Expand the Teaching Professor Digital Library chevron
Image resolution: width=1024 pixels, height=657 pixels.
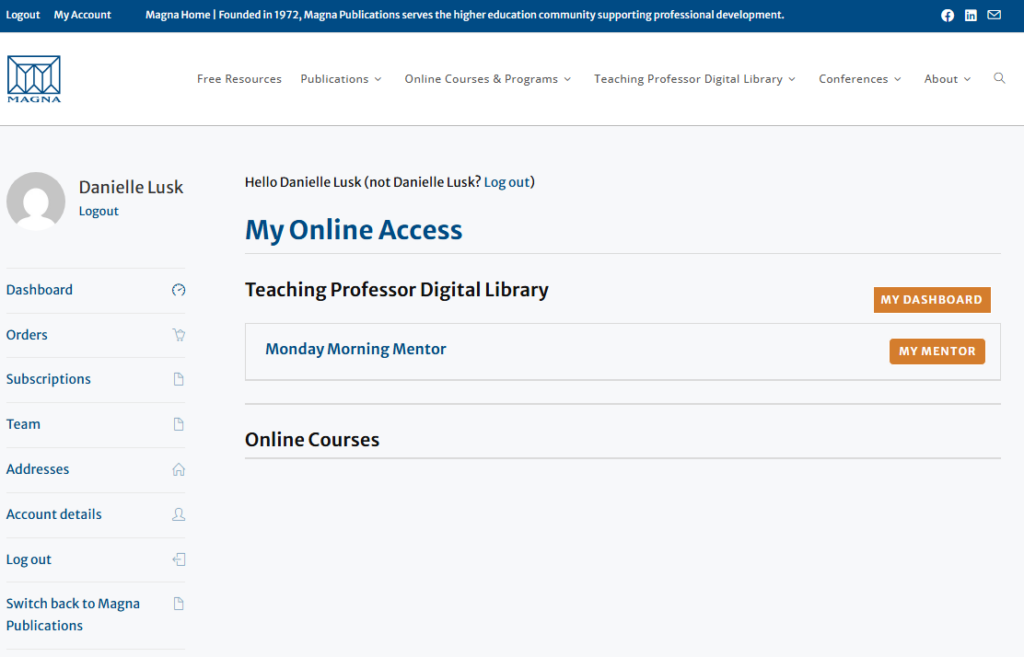pos(792,79)
